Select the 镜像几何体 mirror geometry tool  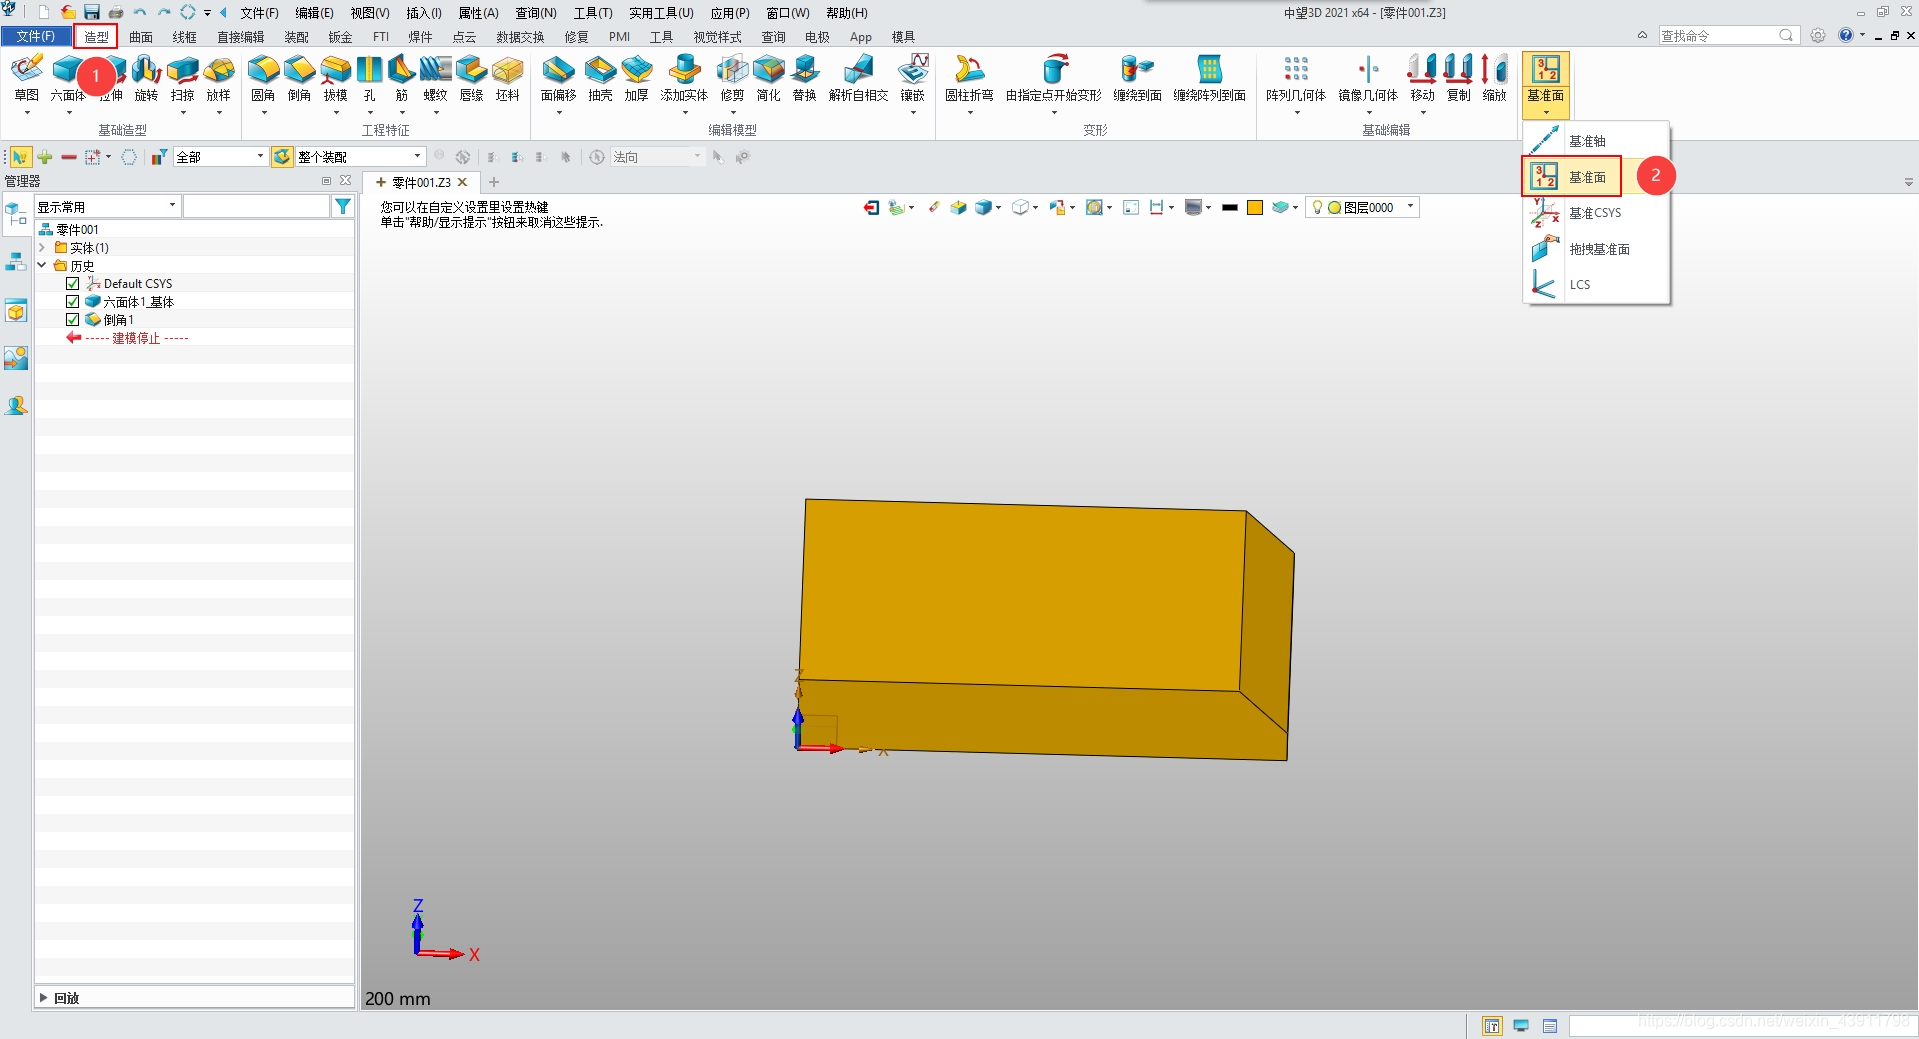coord(1368,79)
